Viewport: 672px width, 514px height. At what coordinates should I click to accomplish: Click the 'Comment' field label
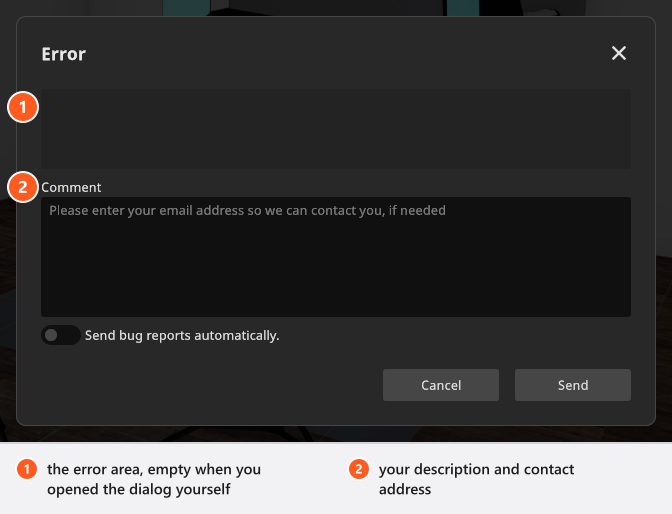(x=71, y=187)
